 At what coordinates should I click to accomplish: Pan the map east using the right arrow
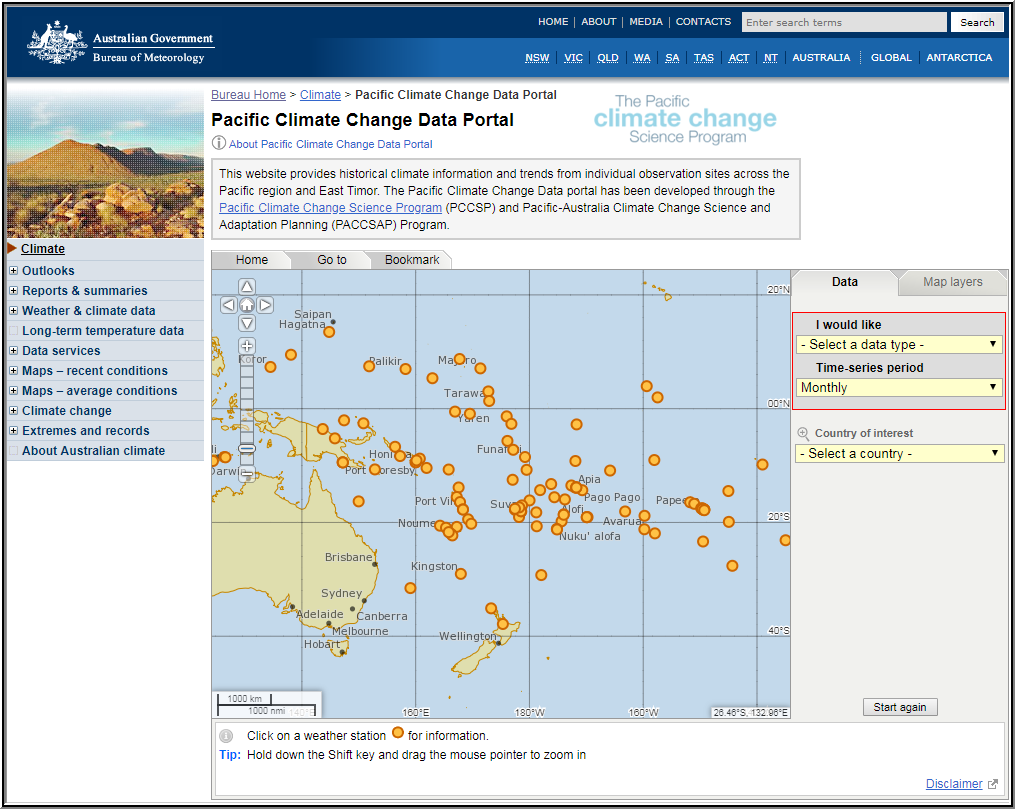tap(265, 305)
